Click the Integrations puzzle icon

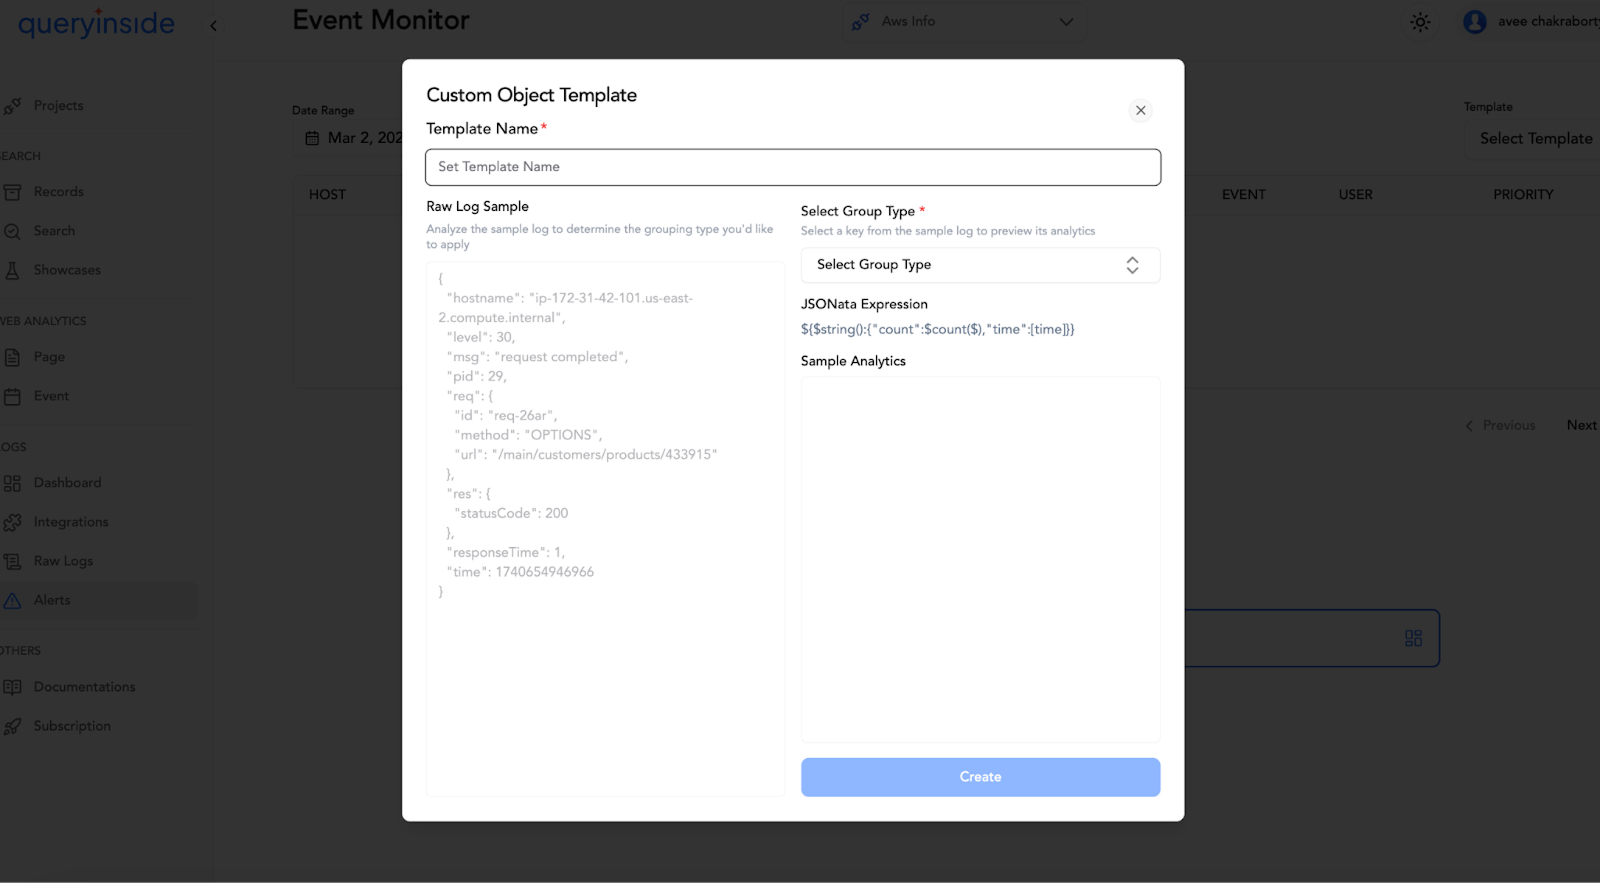[12, 522]
